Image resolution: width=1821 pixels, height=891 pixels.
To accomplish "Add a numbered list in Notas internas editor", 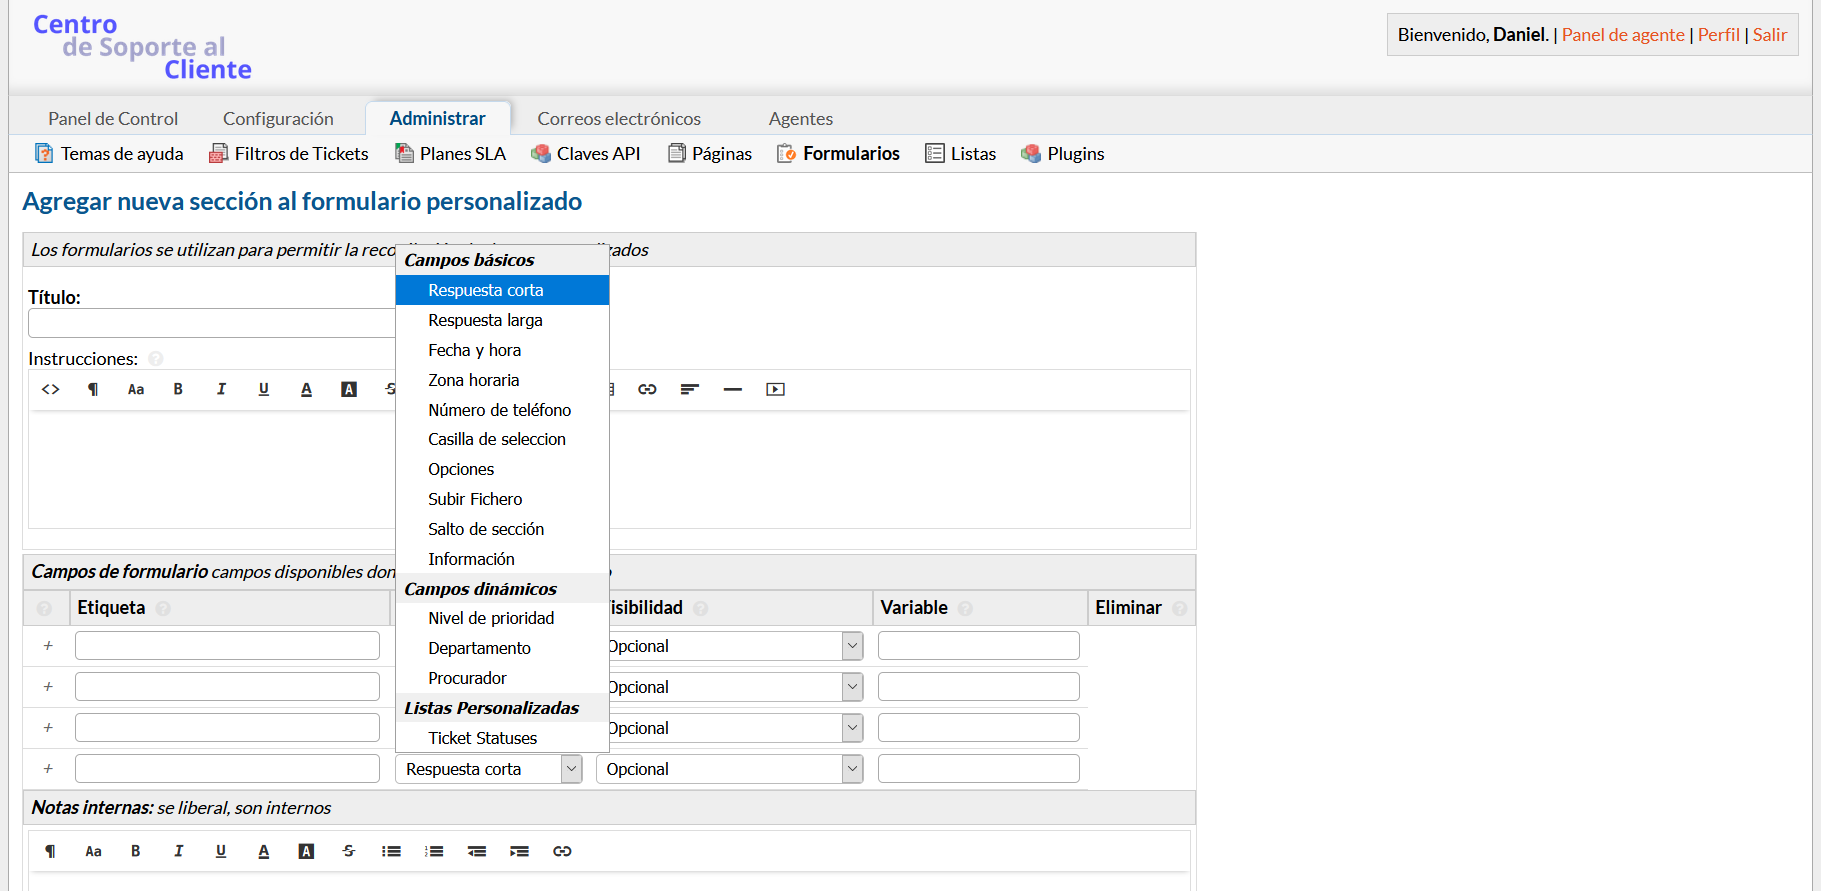I will [434, 851].
